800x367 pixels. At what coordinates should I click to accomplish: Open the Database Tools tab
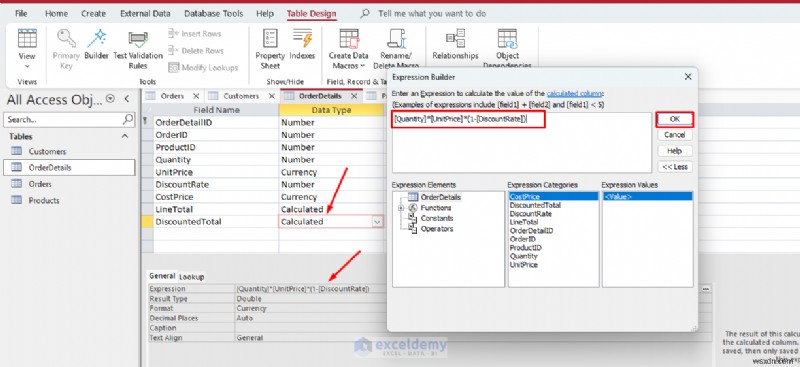click(x=214, y=14)
